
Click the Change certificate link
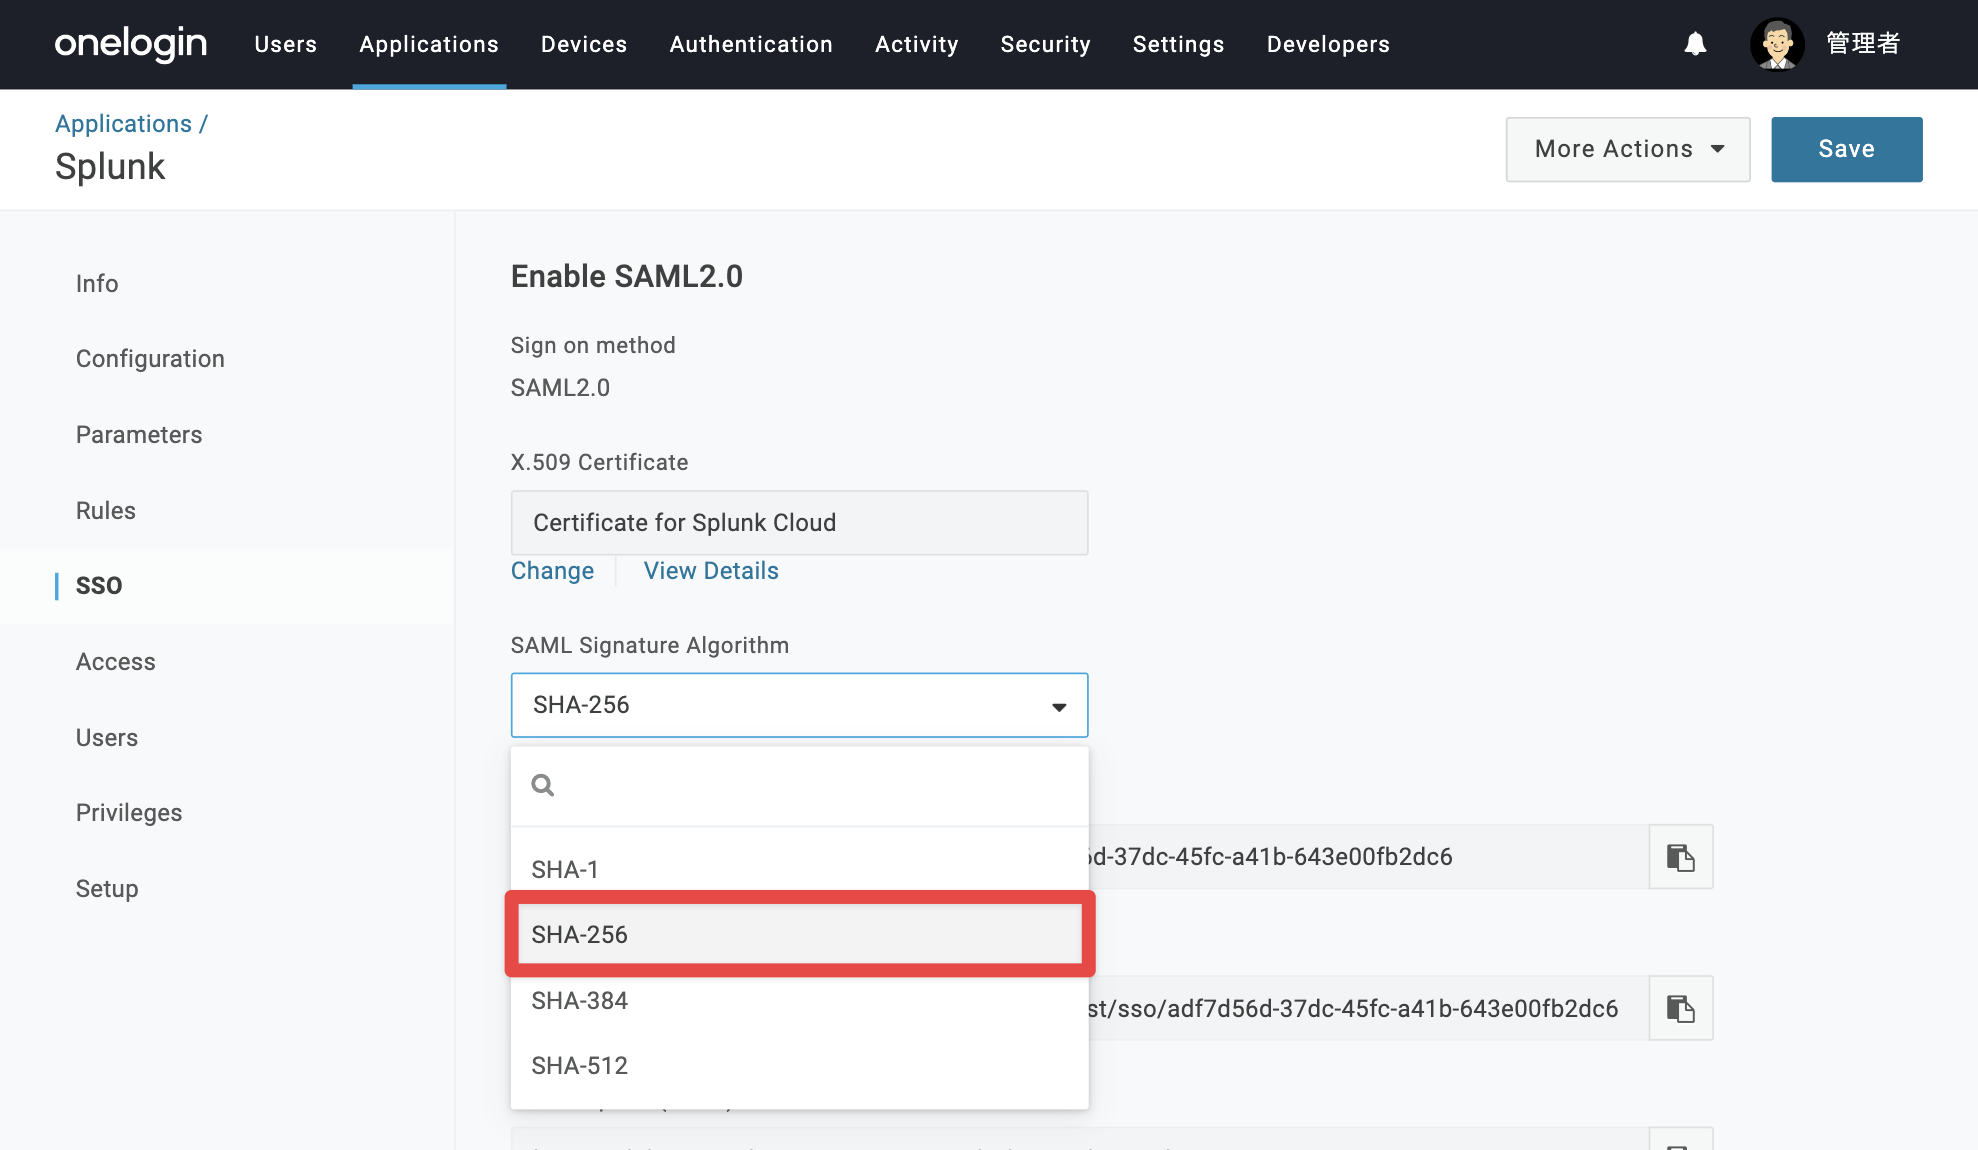point(552,571)
